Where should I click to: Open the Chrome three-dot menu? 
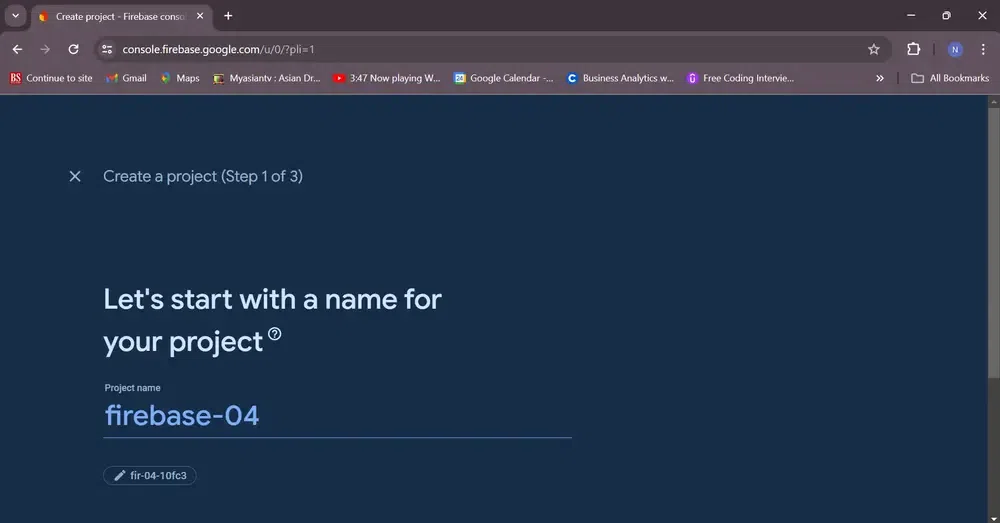(983, 49)
